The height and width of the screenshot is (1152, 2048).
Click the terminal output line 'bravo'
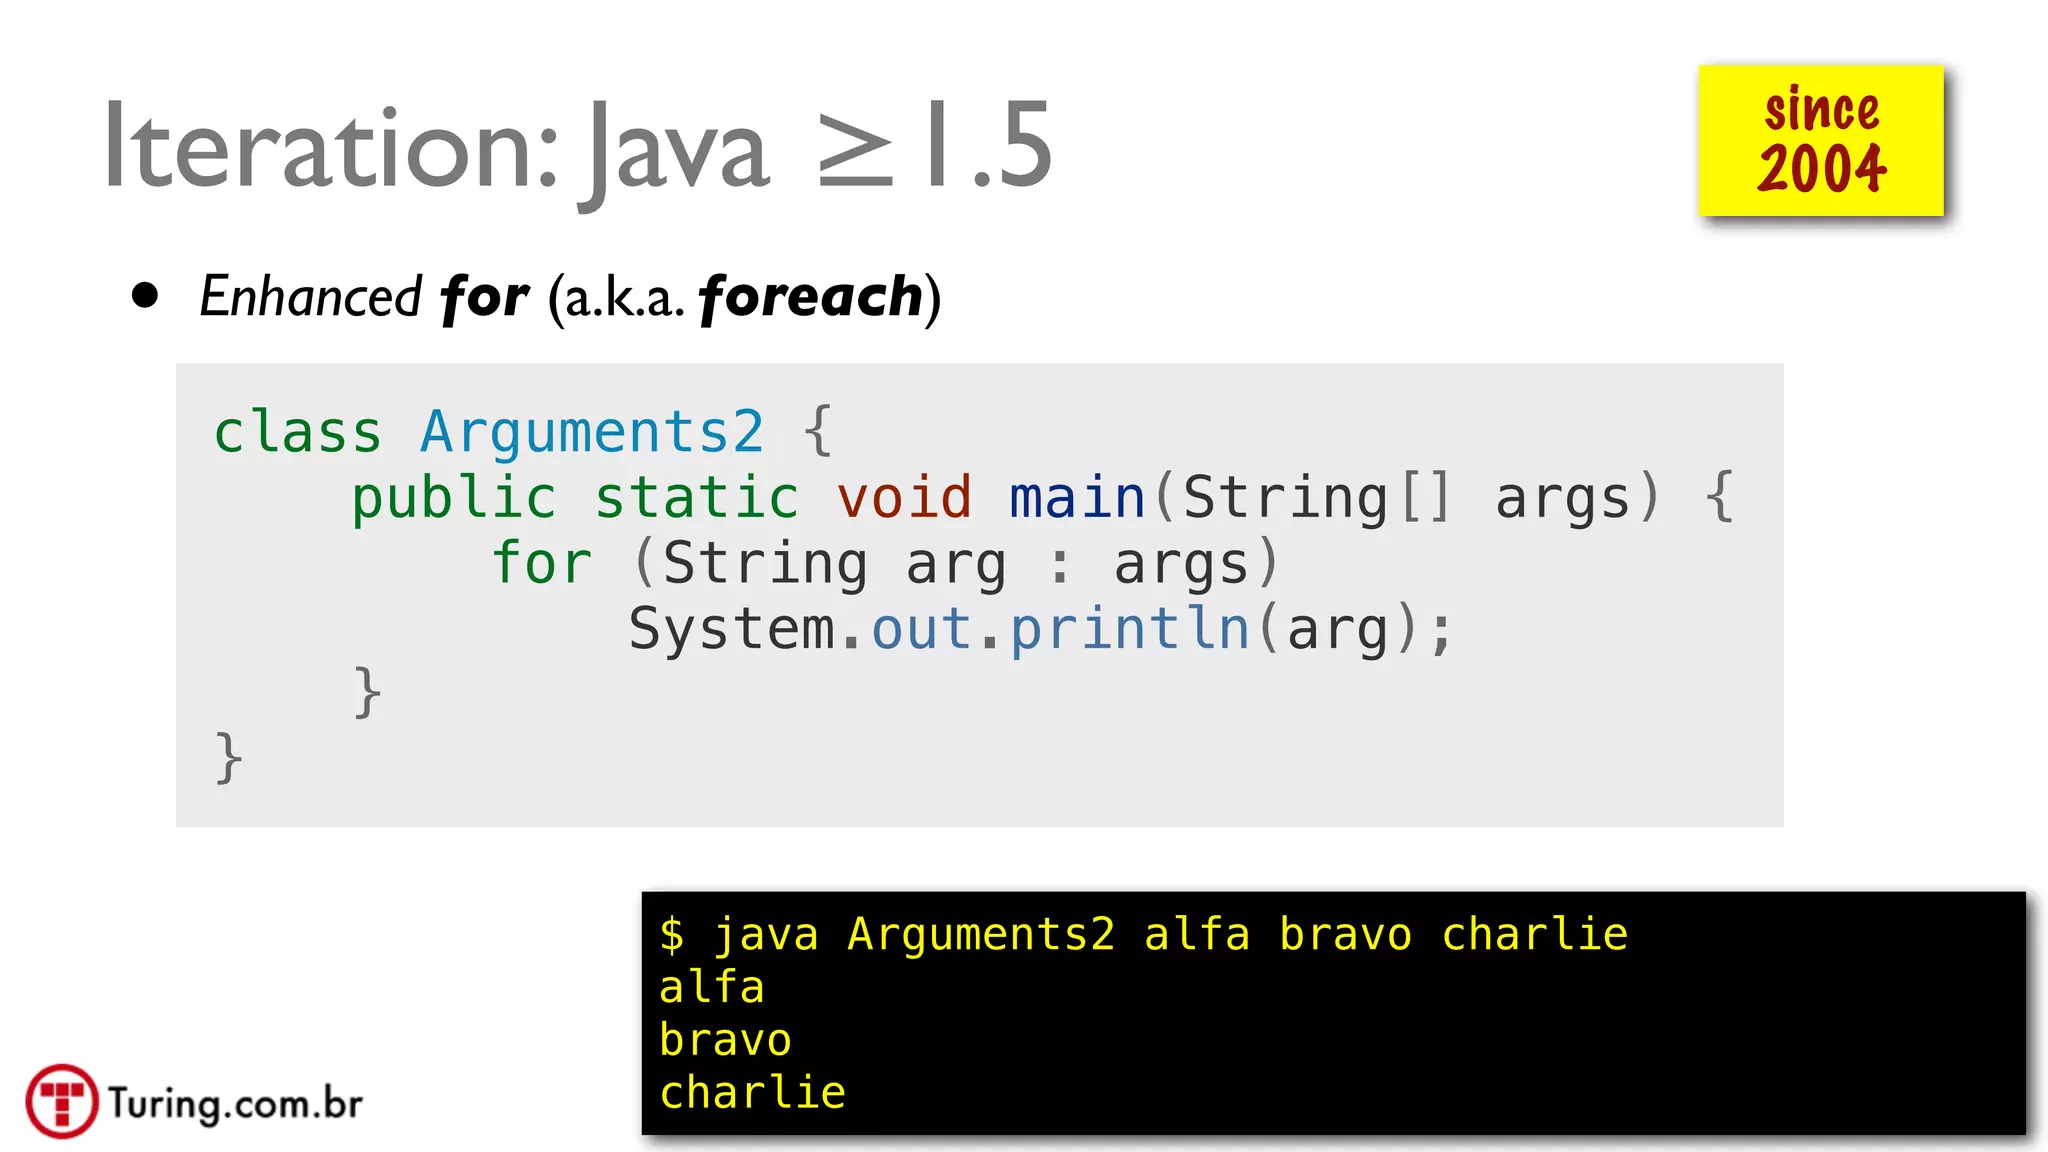tap(725, 1040)
